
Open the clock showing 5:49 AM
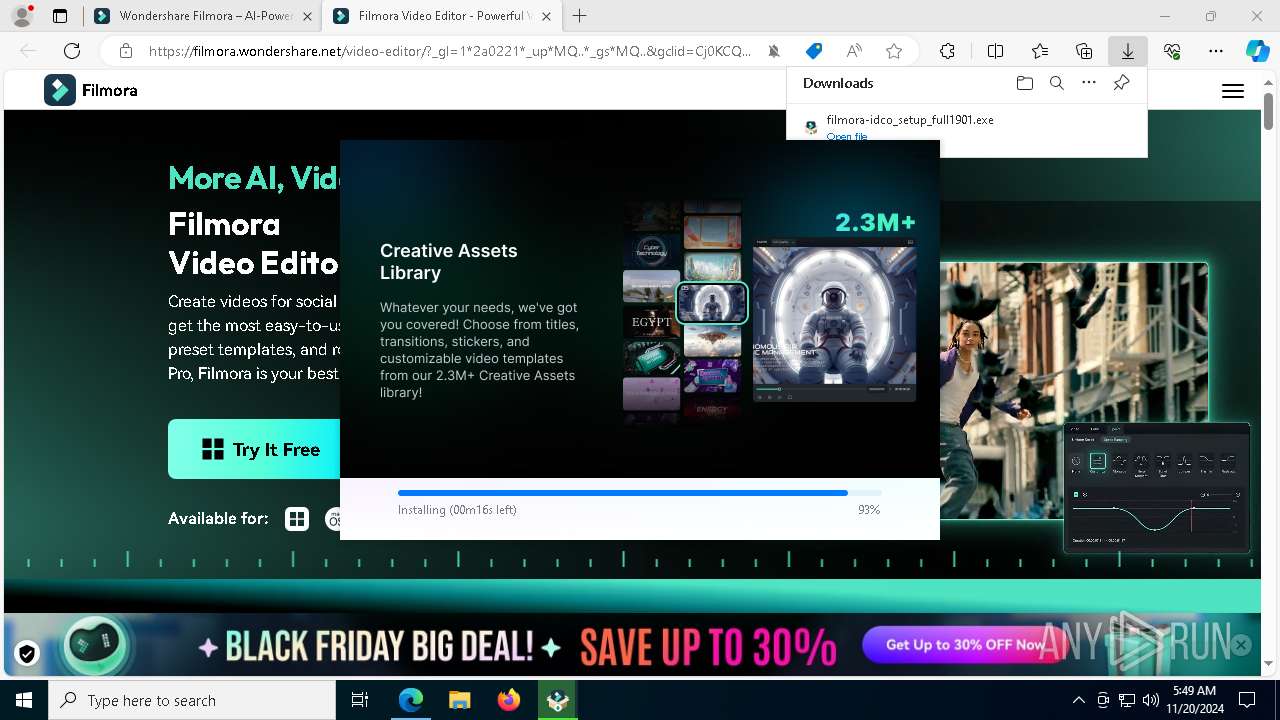point(1194,700)
